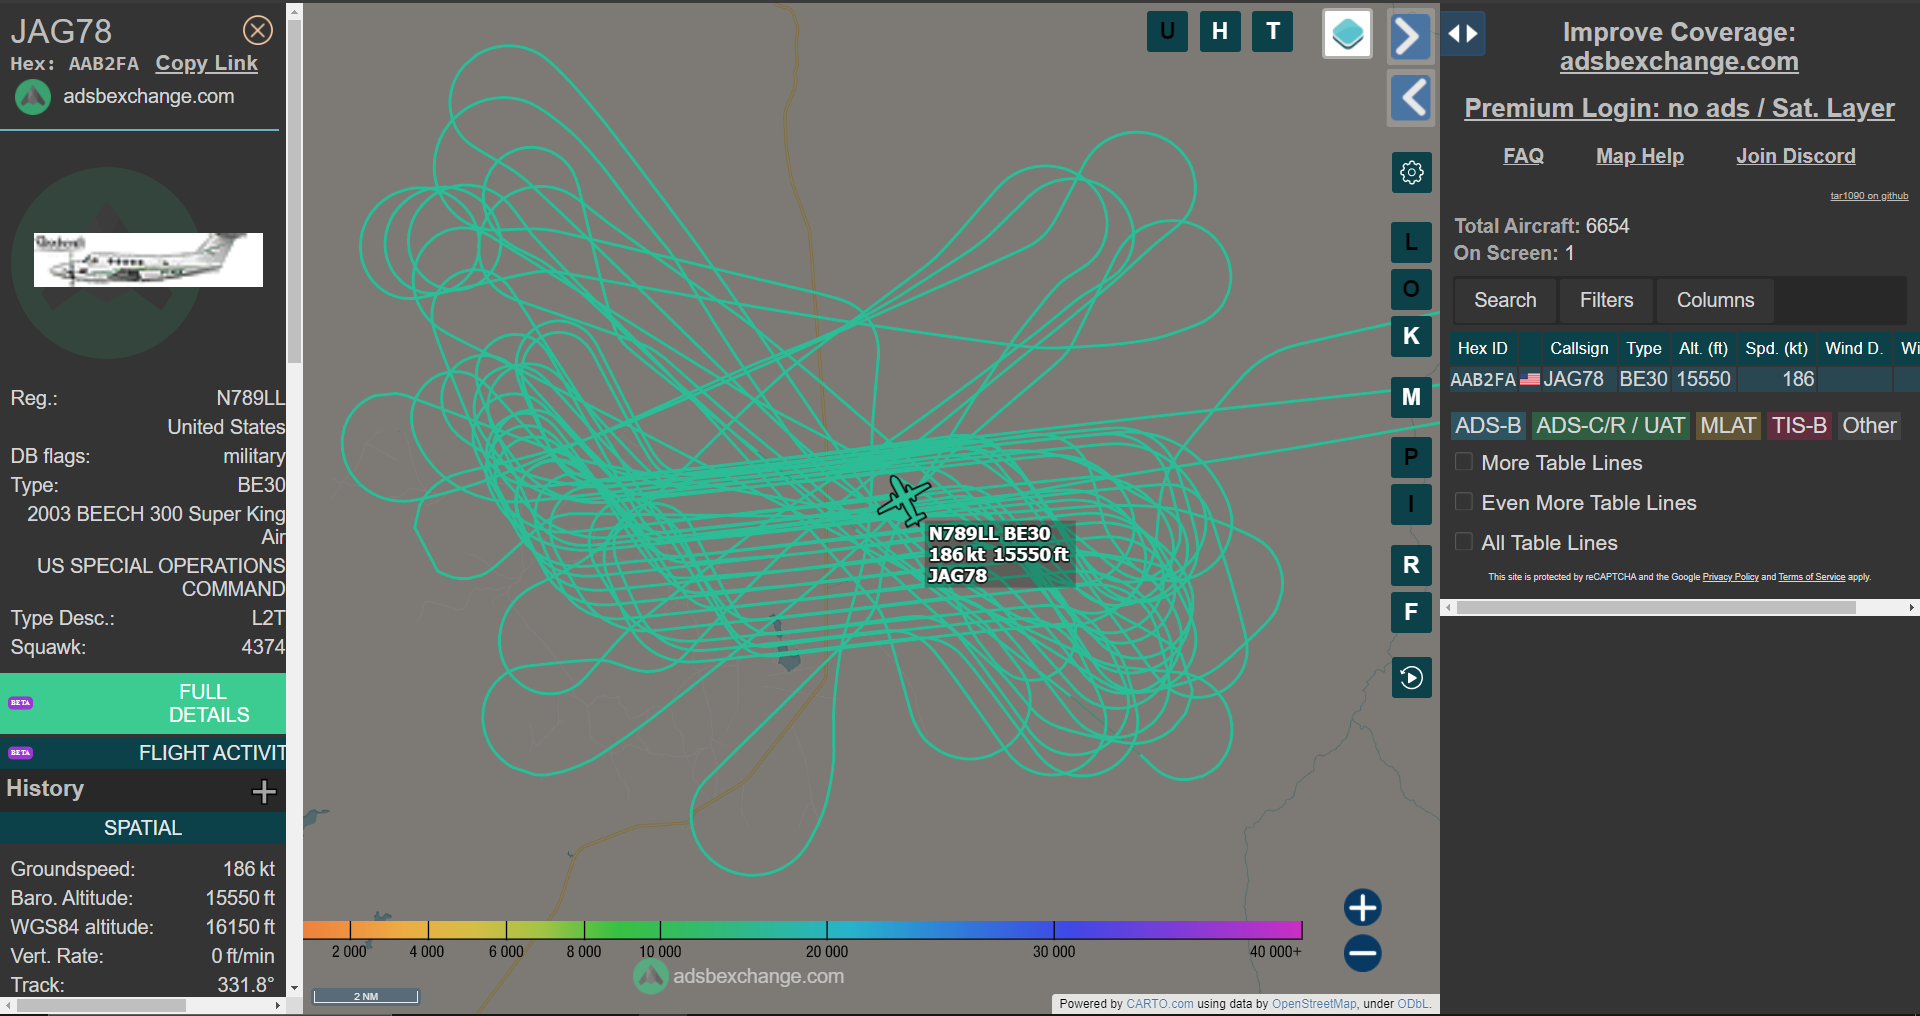Click the K map button
Image resolution: width=1920 pixels, height=1016 pixels.
(x=1412, y=336)
